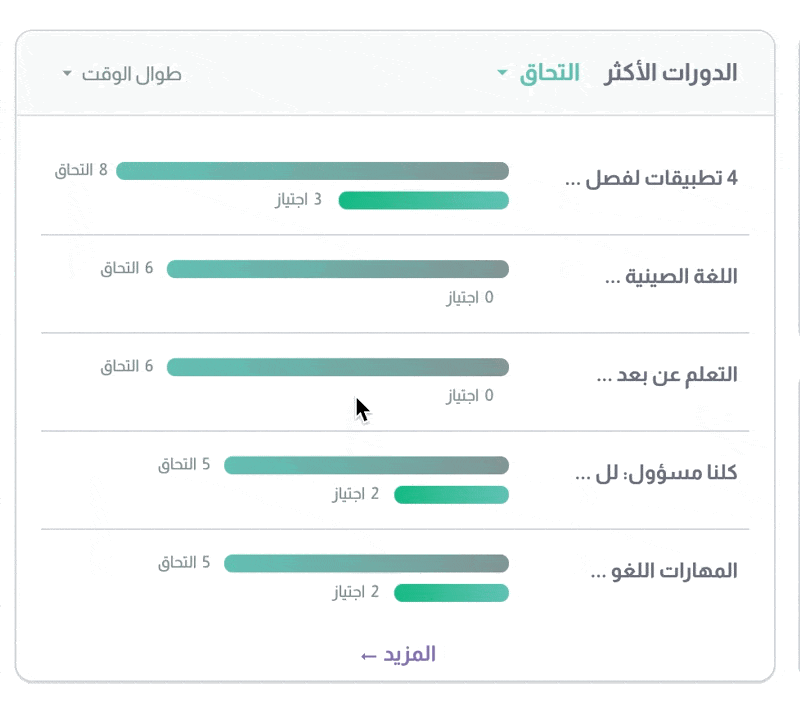
Task: Open the التحاق metric dropdown
Action: pos(539,73)
